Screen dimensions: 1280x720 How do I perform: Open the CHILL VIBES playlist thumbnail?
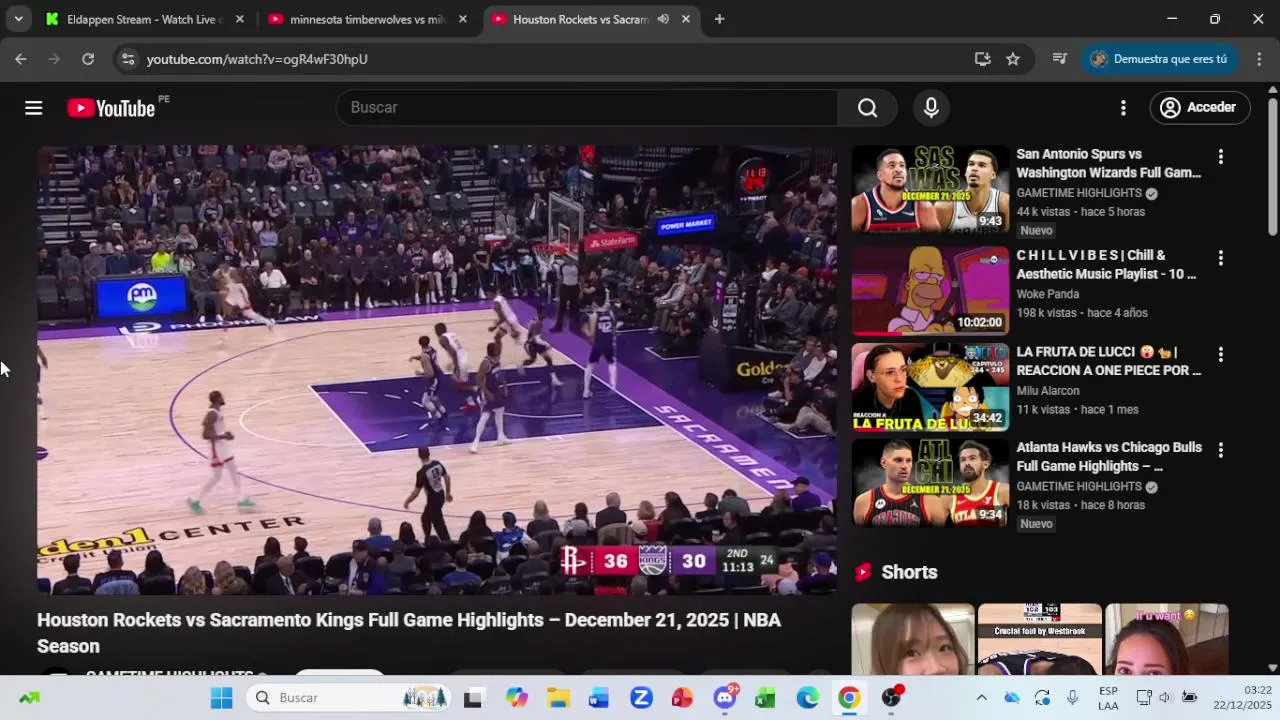coord(930,290)
